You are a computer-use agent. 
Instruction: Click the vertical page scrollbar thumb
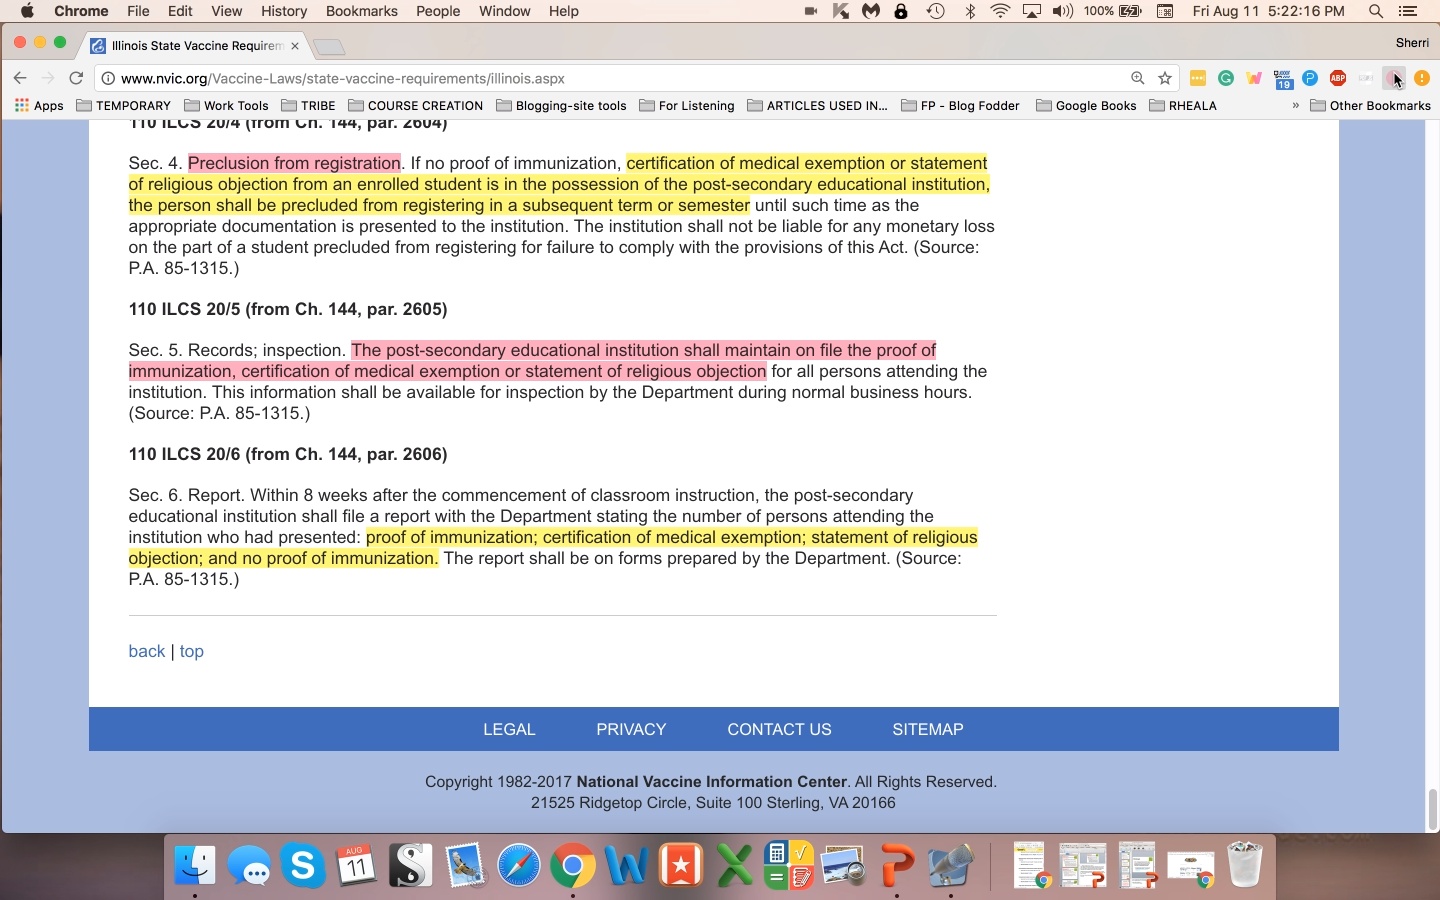(x=1433, y=809)
